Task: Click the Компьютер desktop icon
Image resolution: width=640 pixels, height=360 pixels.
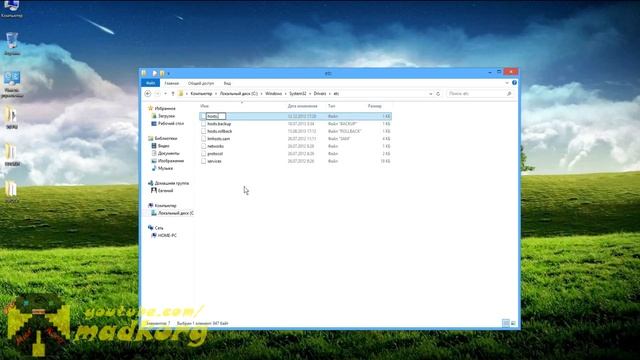Action: 11,9
